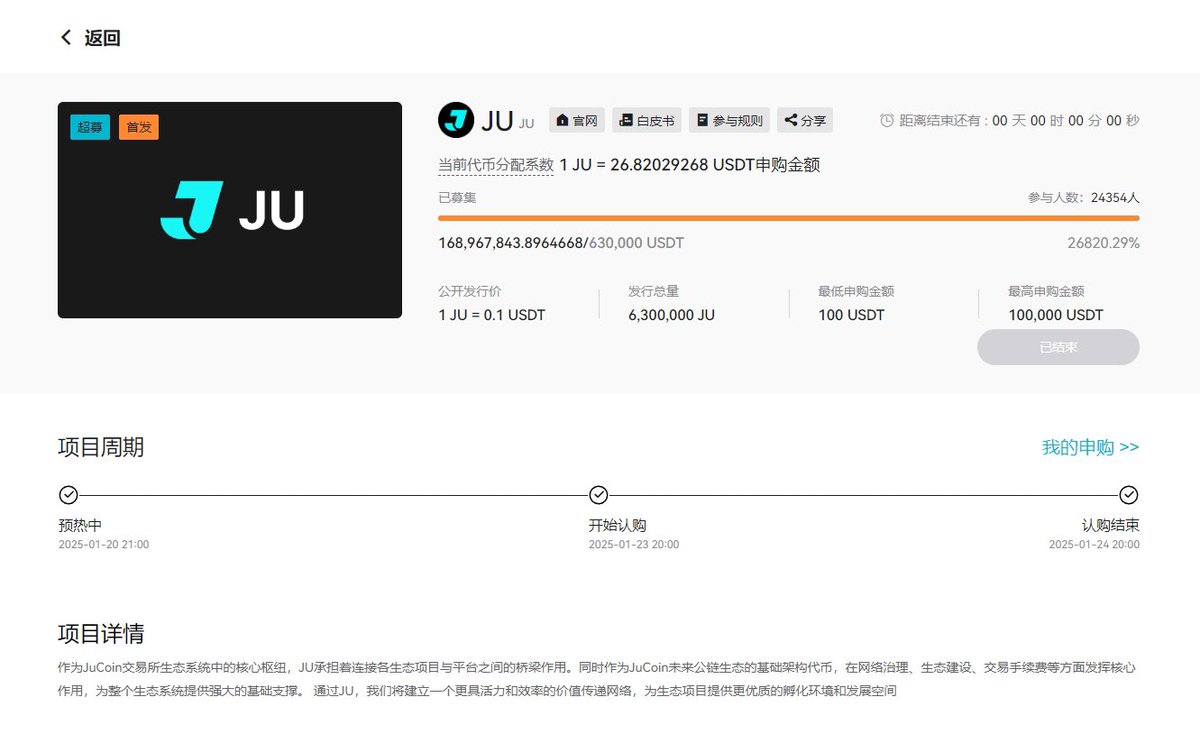Click the home icon on 官网 button
The height and width of the screenshot is (734, 1200).
click(x=561, y=120)
